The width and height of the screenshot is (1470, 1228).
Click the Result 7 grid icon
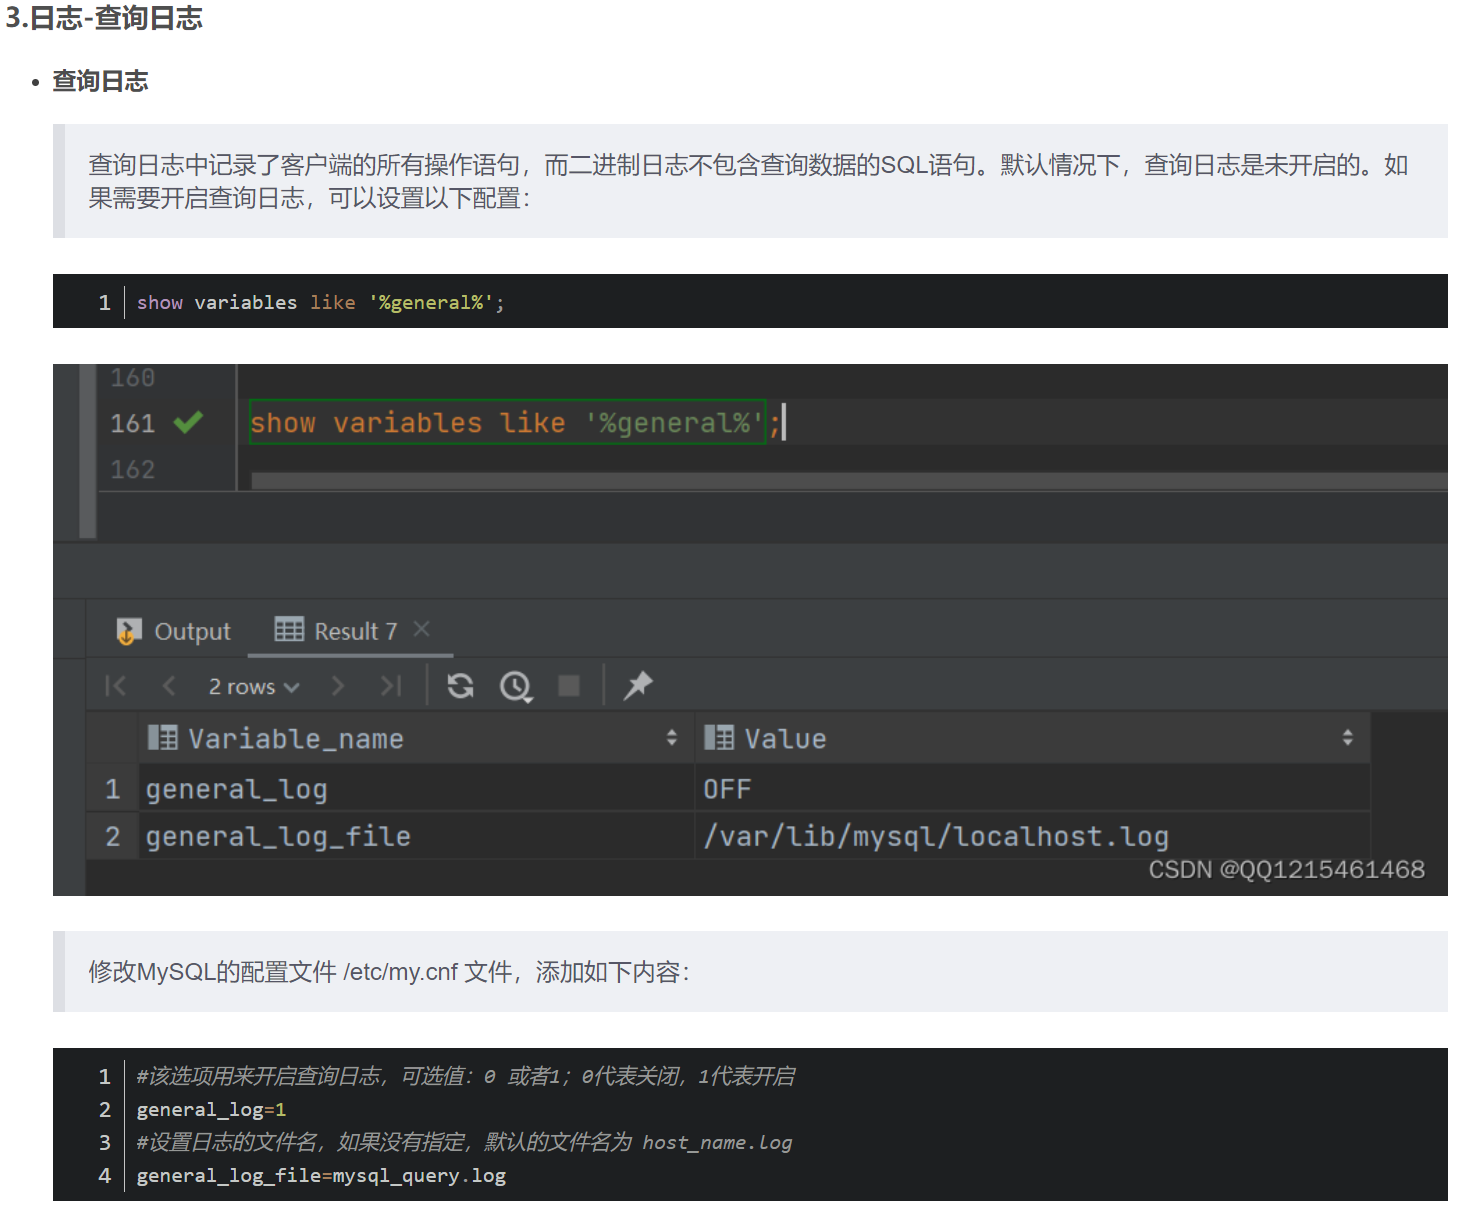289,629
